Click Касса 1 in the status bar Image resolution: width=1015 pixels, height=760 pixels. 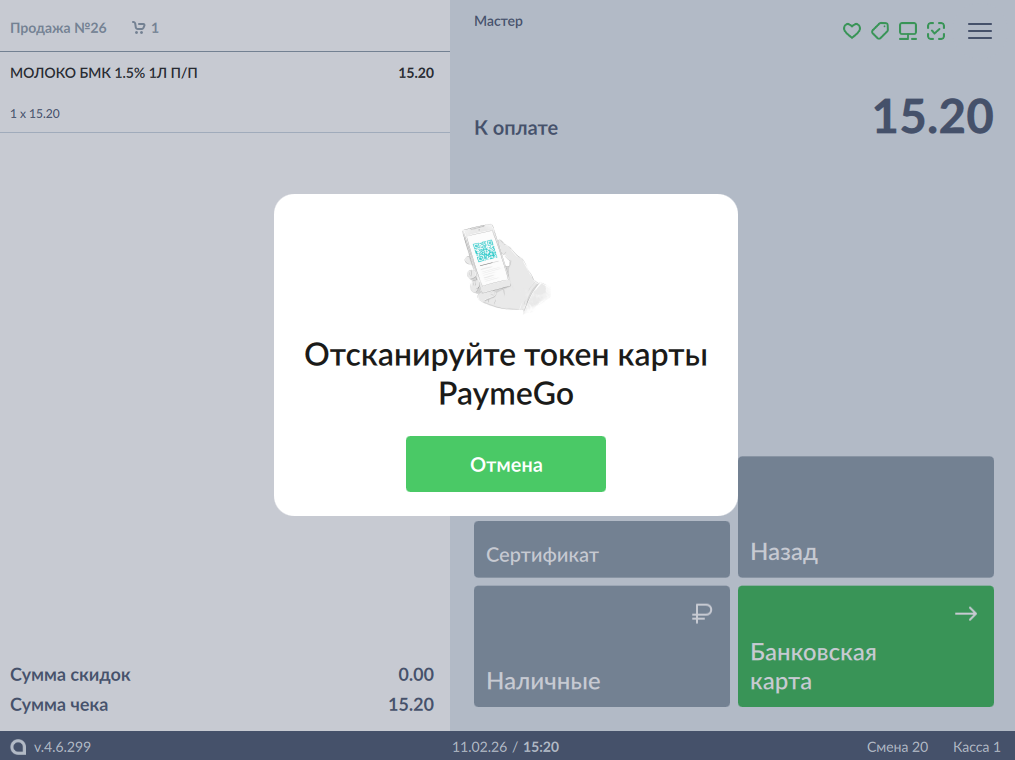click(976, 747)
